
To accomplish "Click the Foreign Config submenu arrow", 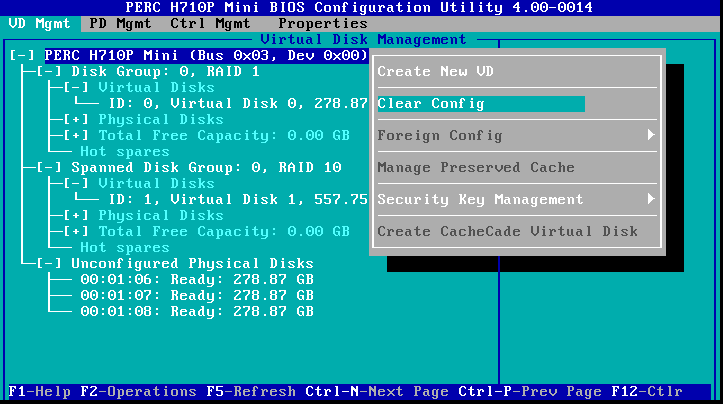I will pos(651,135).
